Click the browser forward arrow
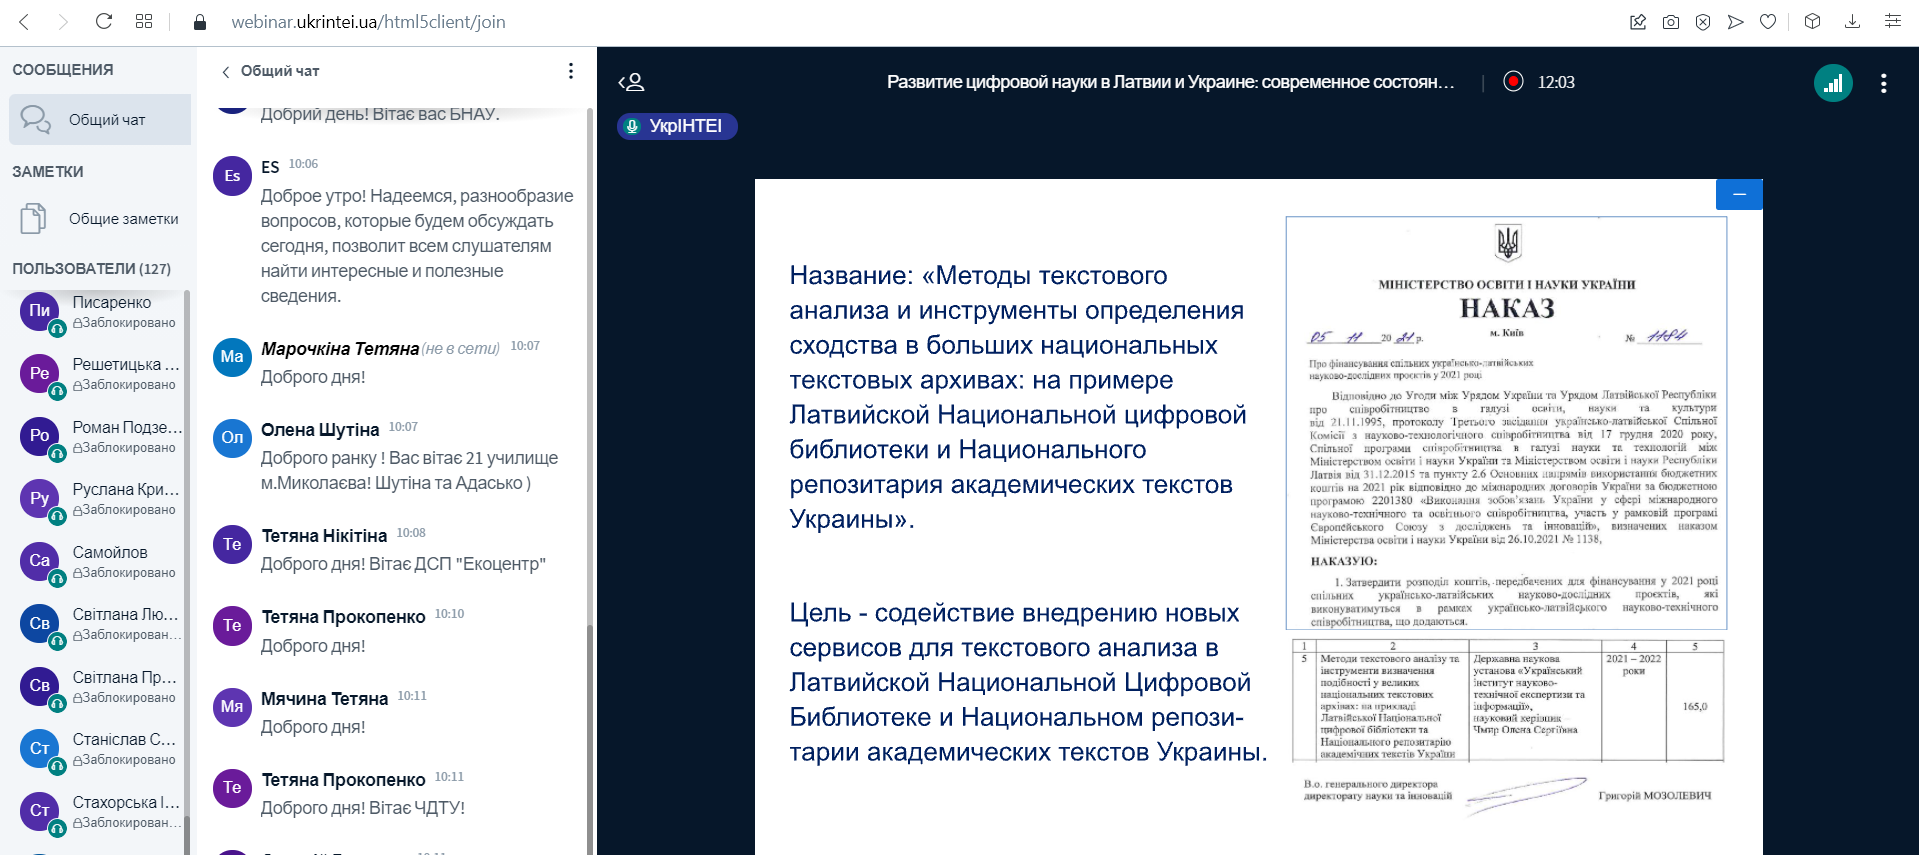The width and height of the screenshot is (1919, 855). click(63, 21)
